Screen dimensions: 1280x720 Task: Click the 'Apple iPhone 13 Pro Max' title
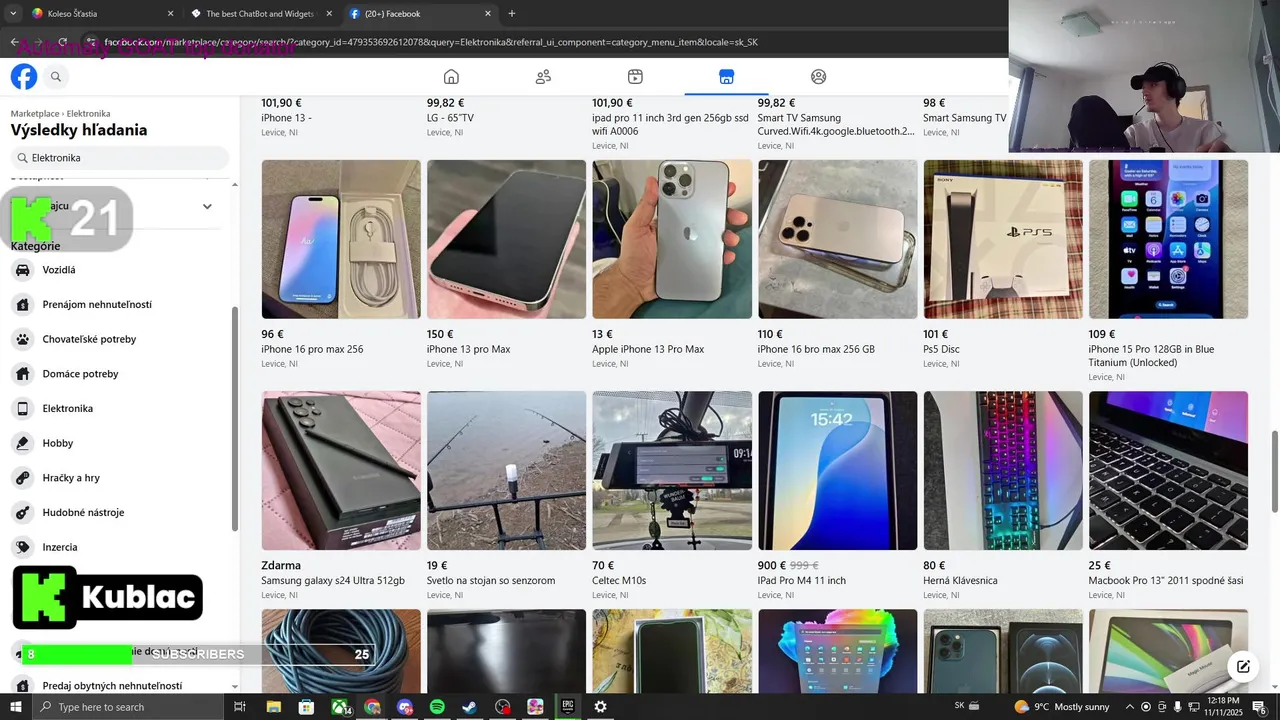(648, 349)
